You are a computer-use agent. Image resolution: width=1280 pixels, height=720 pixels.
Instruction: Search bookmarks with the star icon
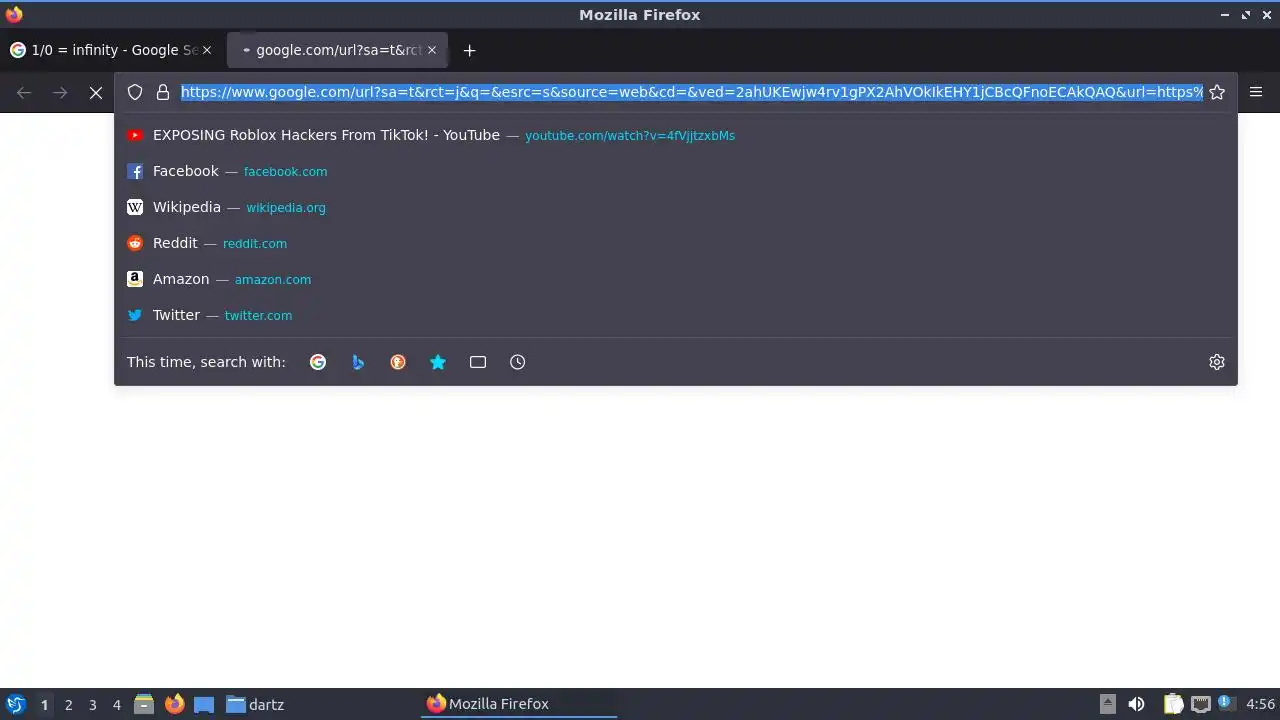pyautogui.click(x=438, y=362)
